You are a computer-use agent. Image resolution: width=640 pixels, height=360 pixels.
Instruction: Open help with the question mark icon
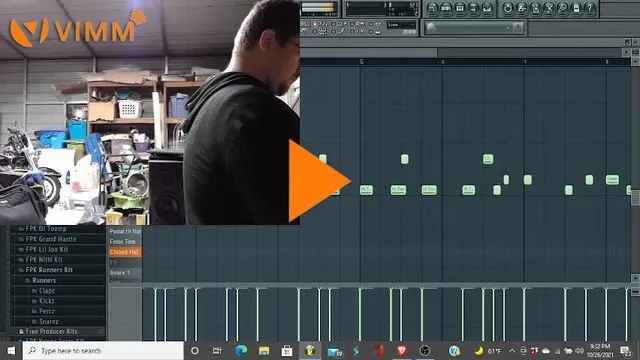590,8
